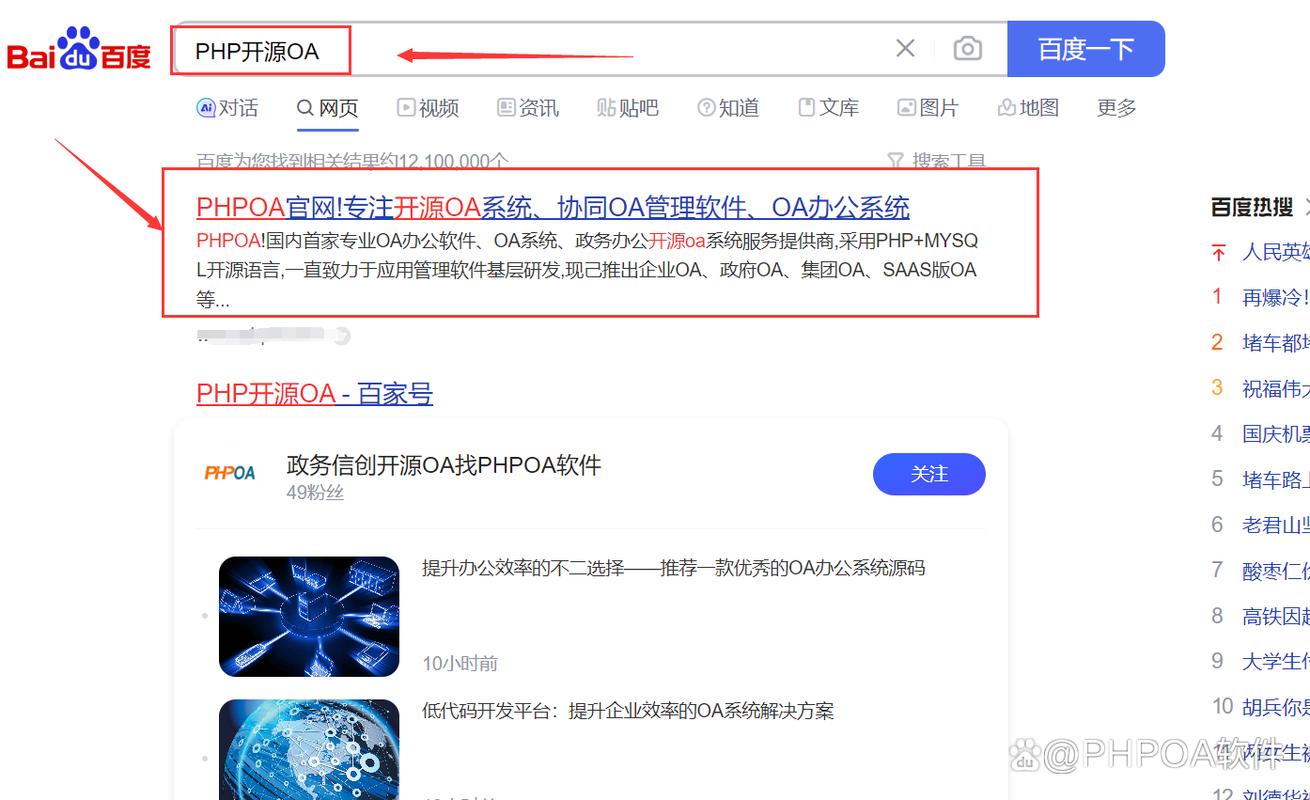Expand the 更多 menu
Image resolution: width=1310 pixels, height=800 pixels.
1116,108
